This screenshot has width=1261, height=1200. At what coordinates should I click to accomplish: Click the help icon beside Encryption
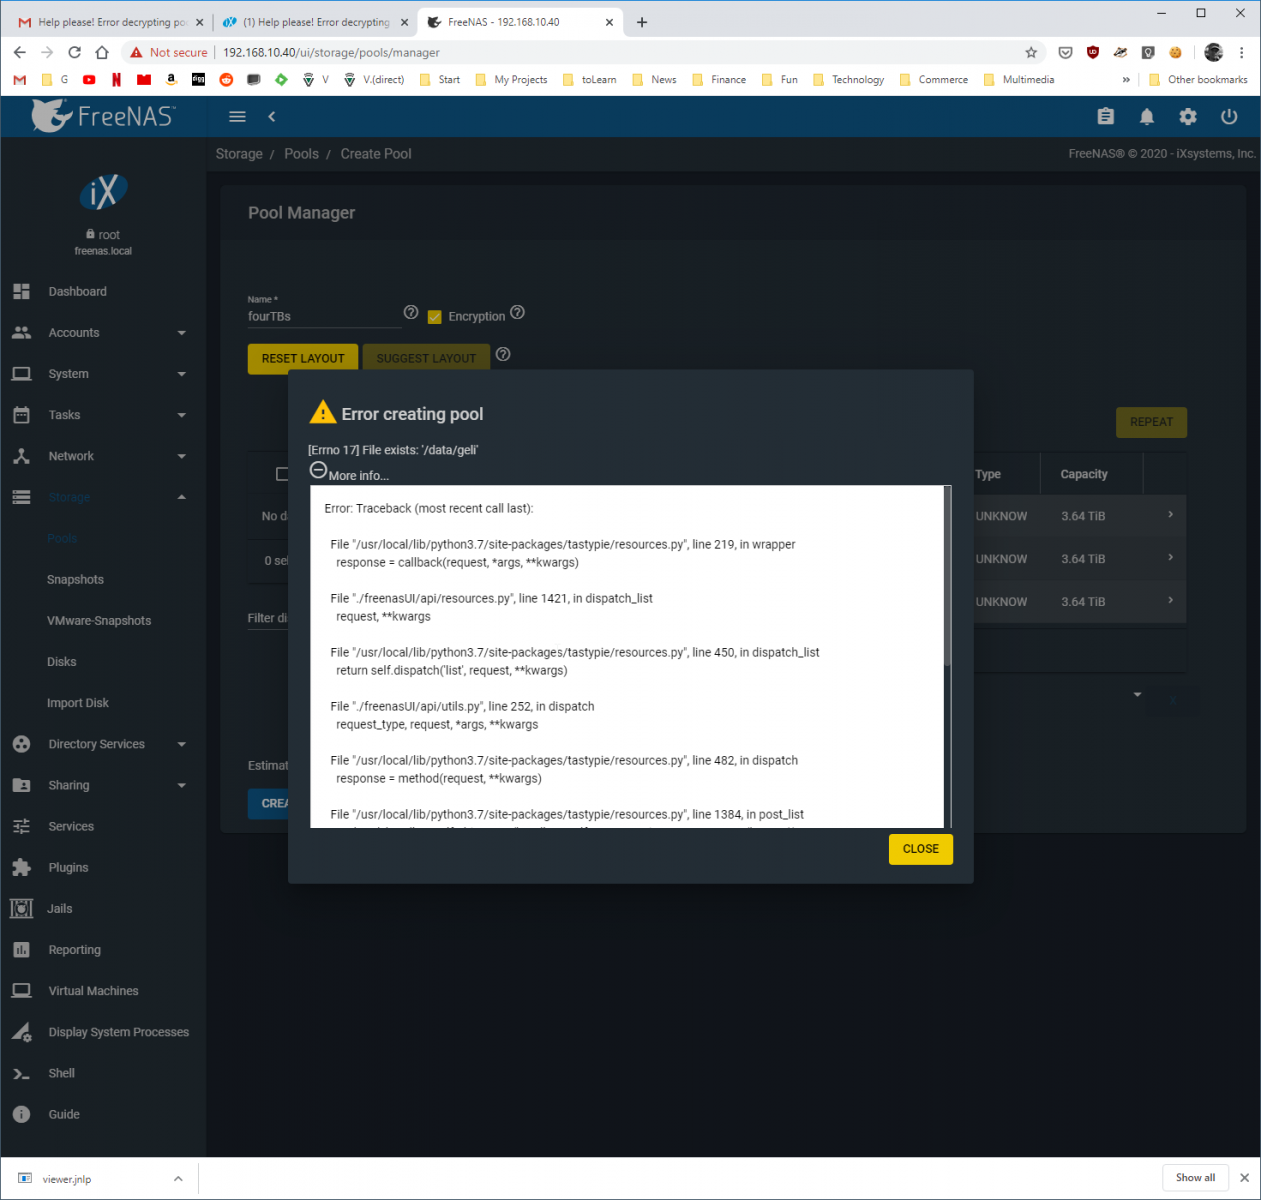click(x=517, y=312)
